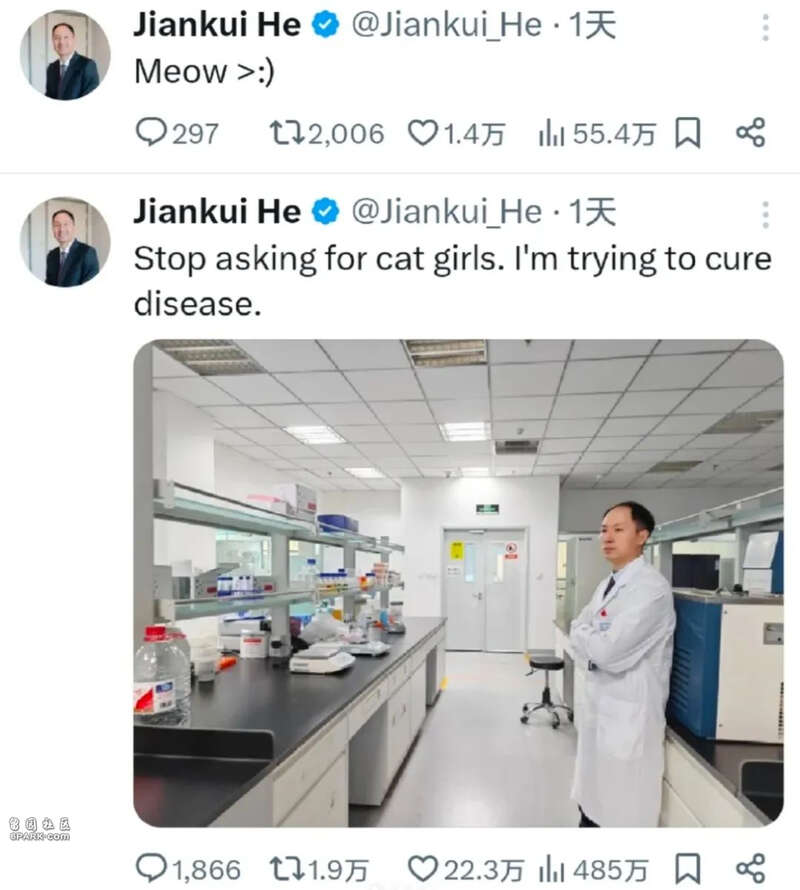Retweet the "Meow >:)" tweet

326,133
